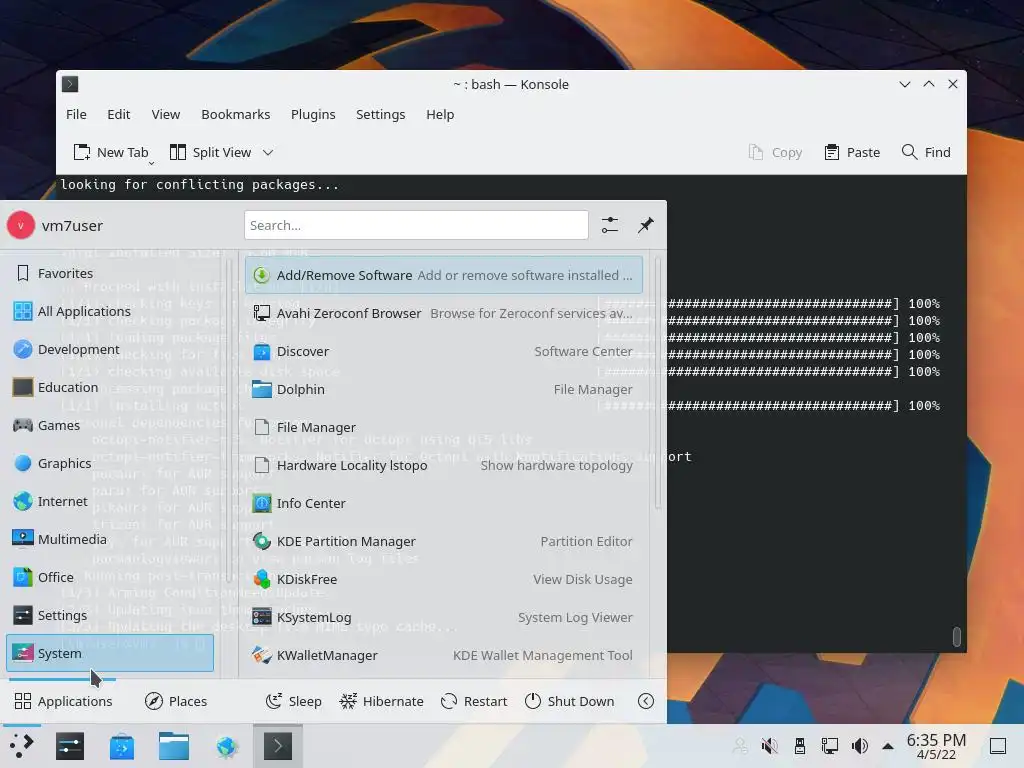1024x768 pixels.
Task: Launch web browser from taskbar
Action: point(227,746)
